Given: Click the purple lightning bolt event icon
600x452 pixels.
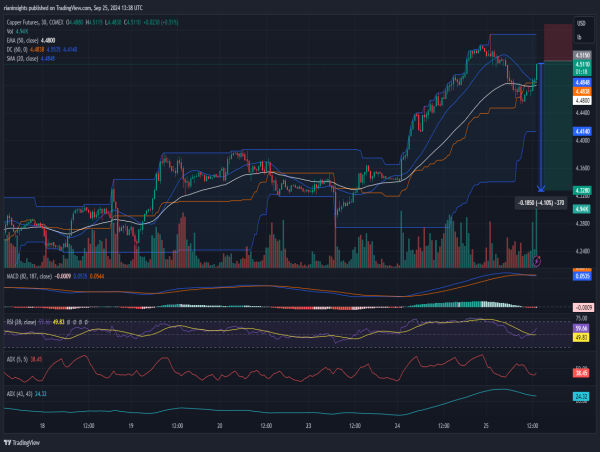Looking at the screenshot, I should 537,261.
